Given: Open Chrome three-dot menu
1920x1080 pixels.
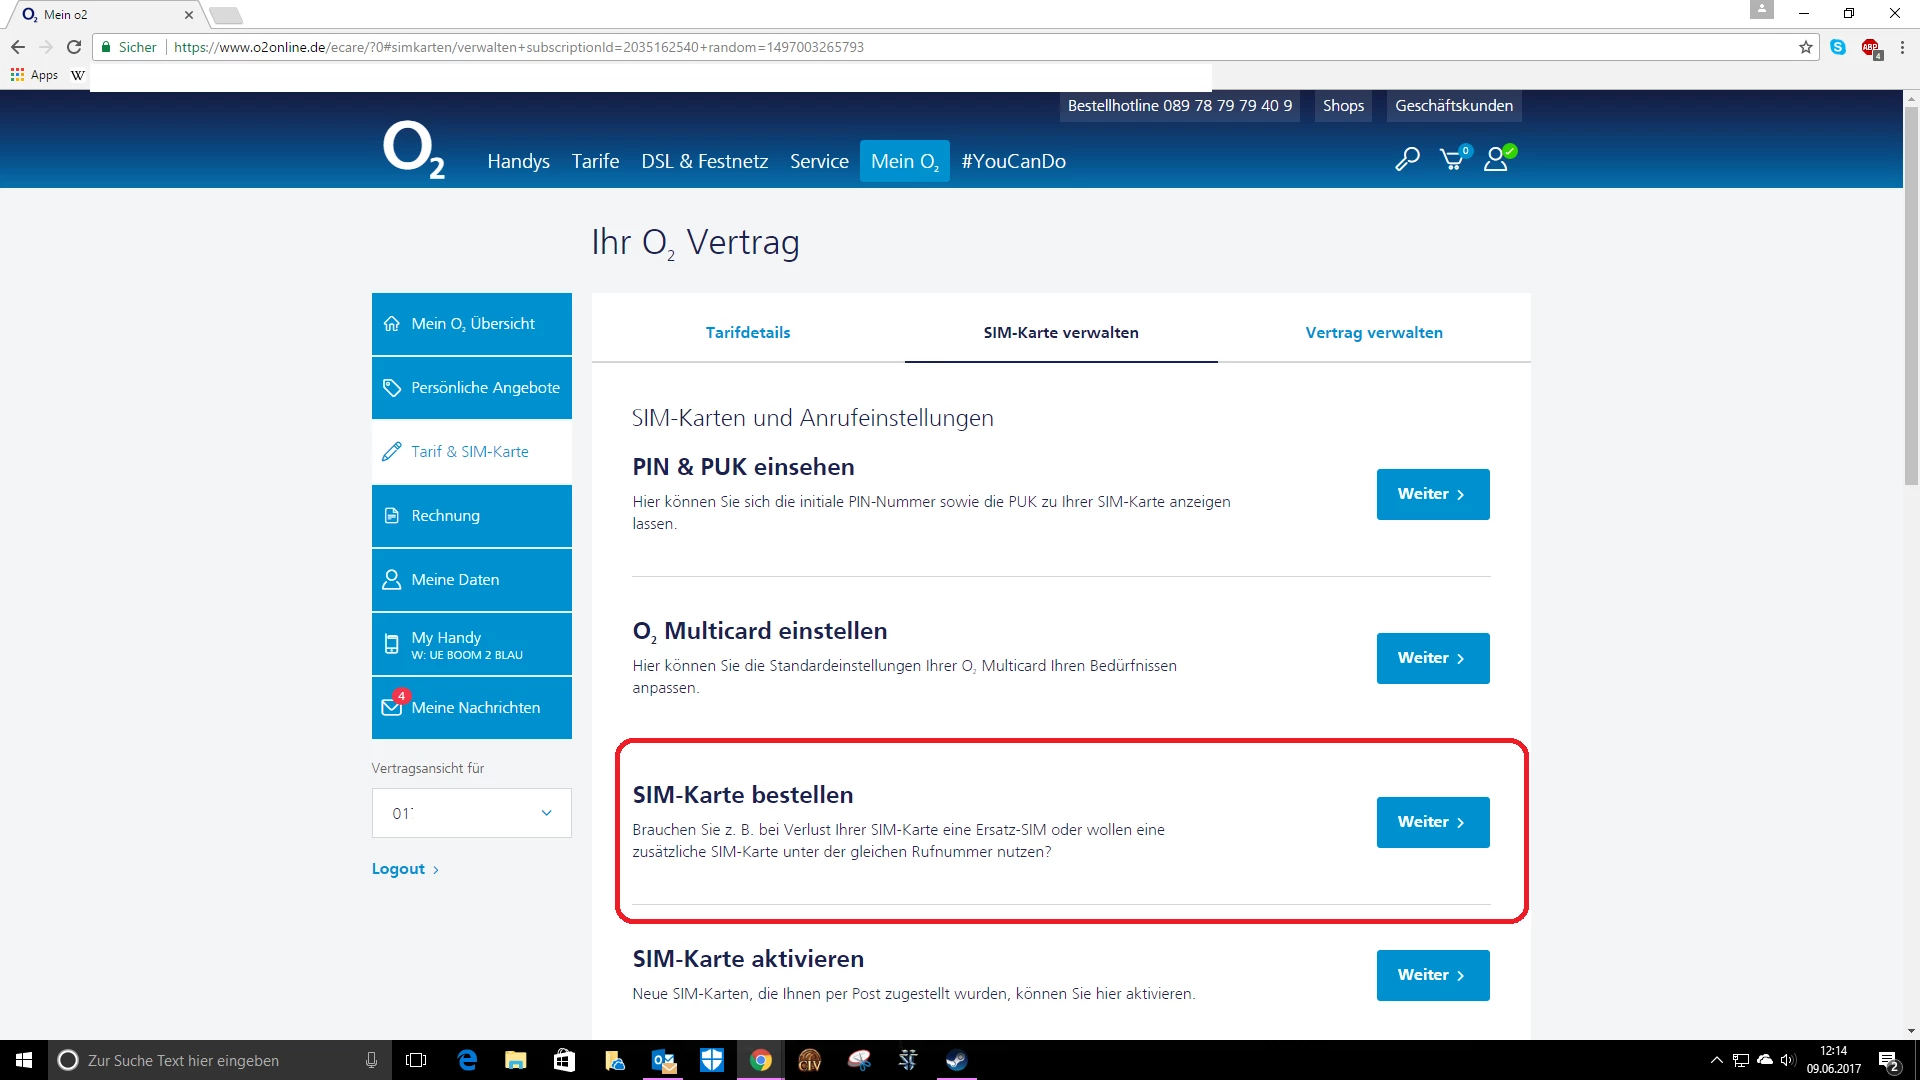Looking at the screenshot, I should (1902, 47).
